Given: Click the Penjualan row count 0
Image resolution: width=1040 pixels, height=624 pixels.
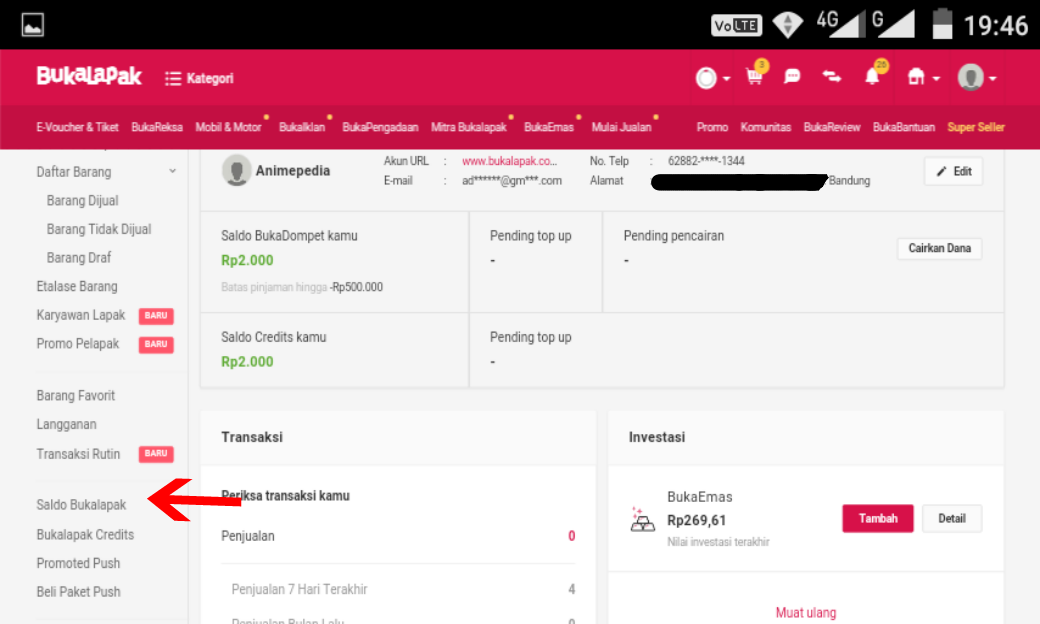Looking at the screenshot, I should click(x=571, y=536).
